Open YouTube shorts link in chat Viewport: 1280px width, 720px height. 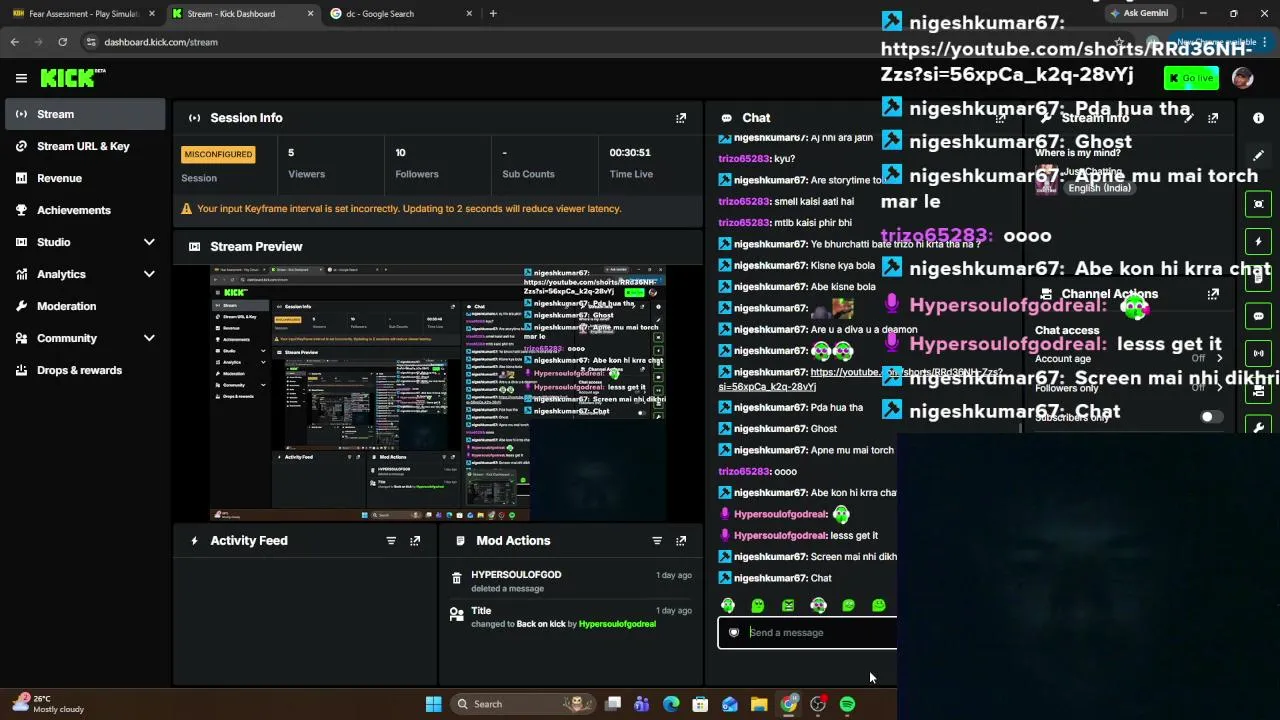(x=860, y=379)
